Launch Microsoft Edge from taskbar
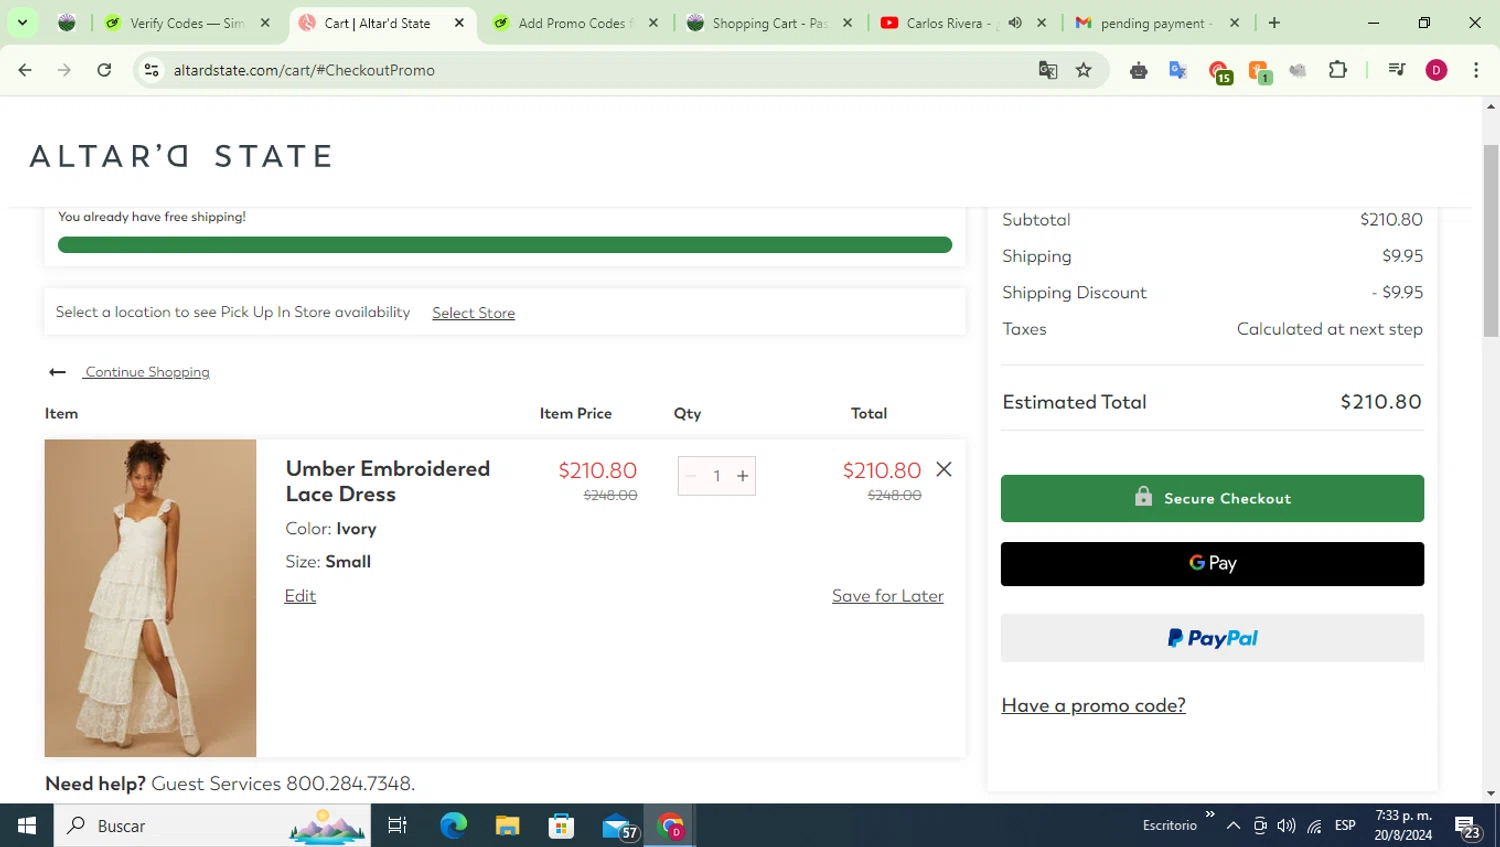 tap(453, 825)
